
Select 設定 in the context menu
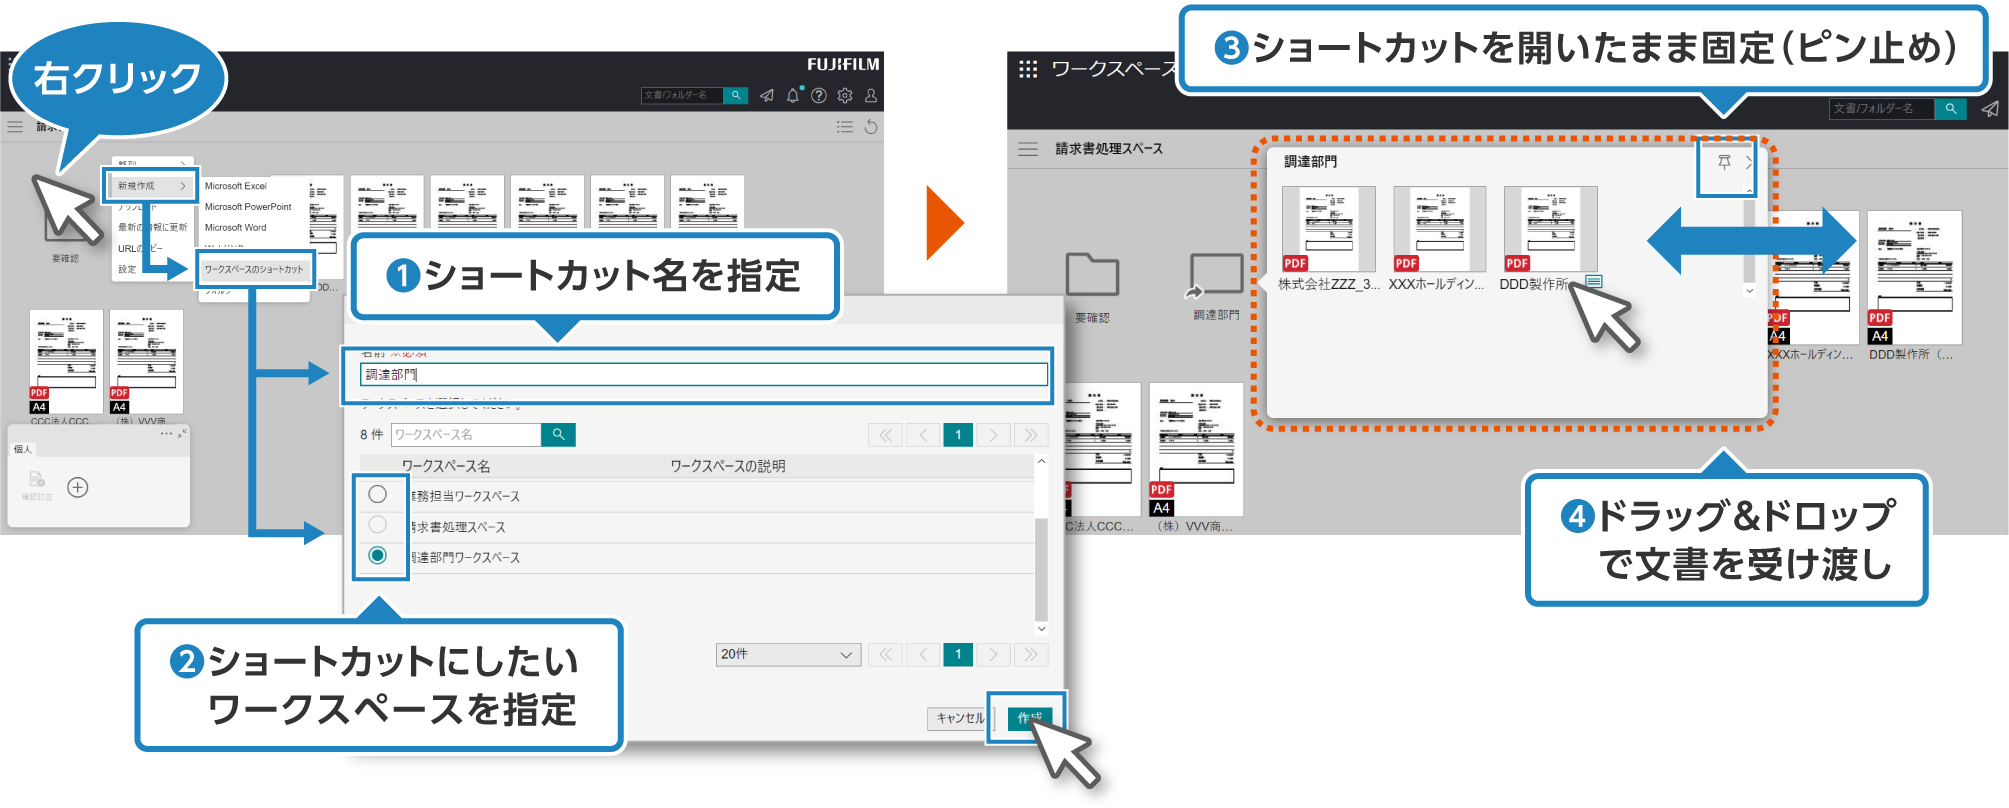pos(128,269)
